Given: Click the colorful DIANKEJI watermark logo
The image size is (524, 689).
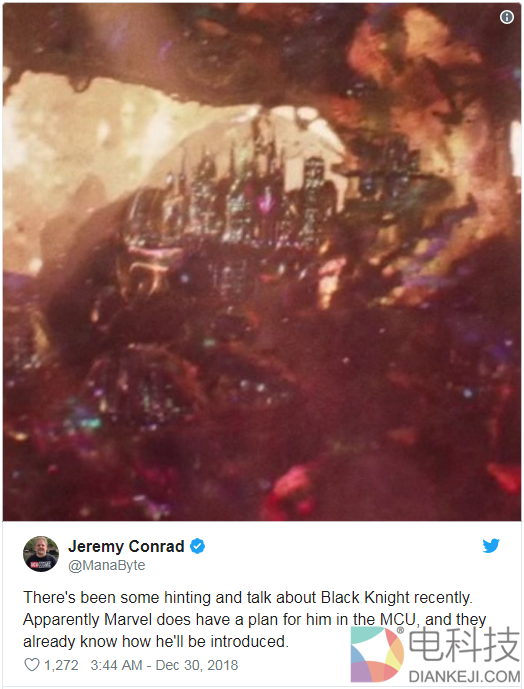Looking at the screenshot, I should [377, 654].
